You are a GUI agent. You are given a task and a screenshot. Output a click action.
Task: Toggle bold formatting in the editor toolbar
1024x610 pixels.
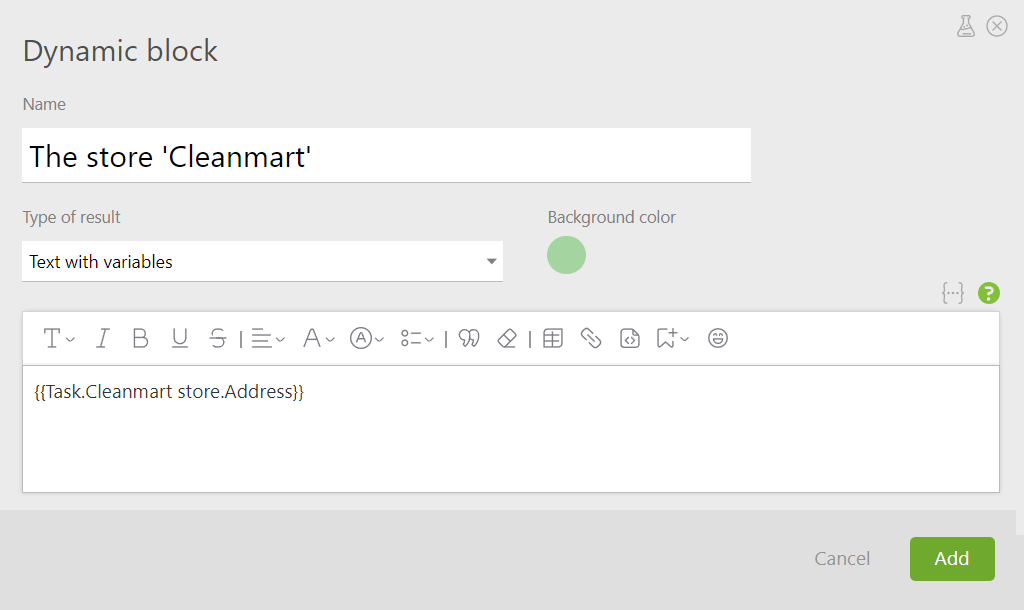tap(140, 338)
